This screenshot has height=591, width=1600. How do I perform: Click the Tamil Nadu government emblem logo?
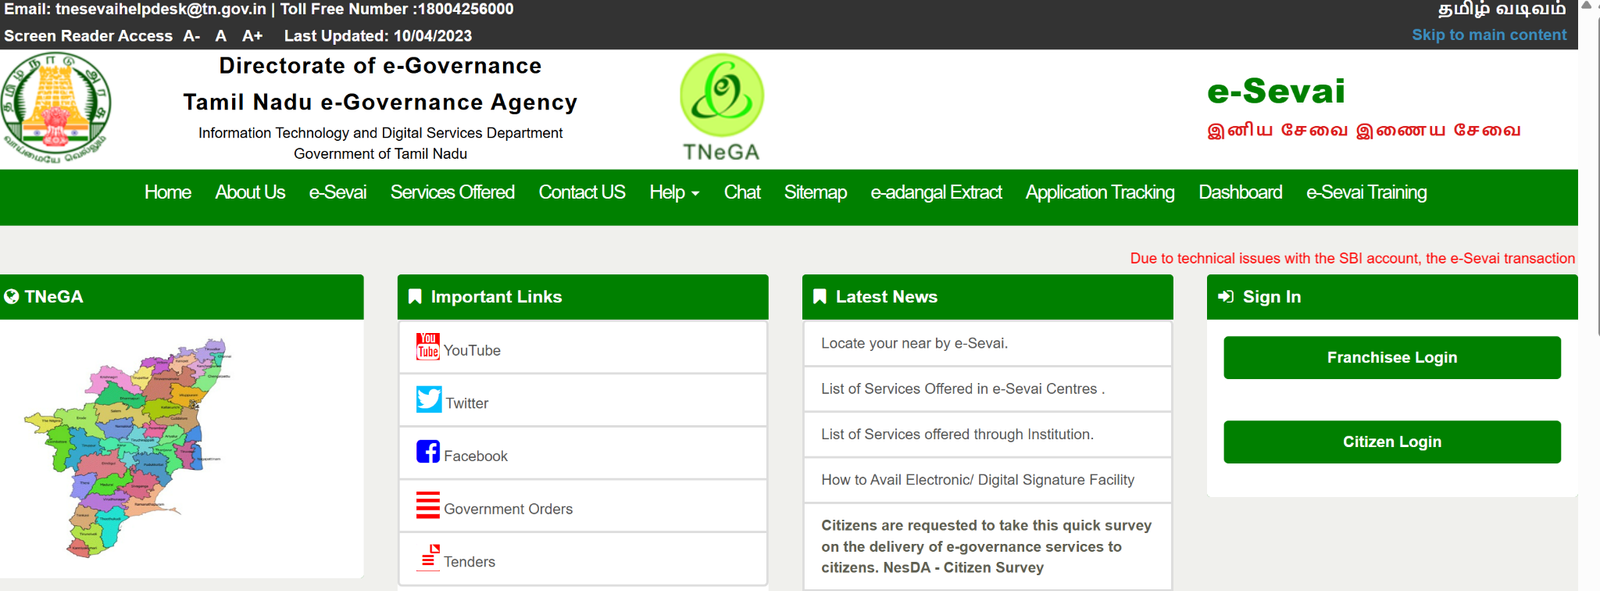coord(56,108)
